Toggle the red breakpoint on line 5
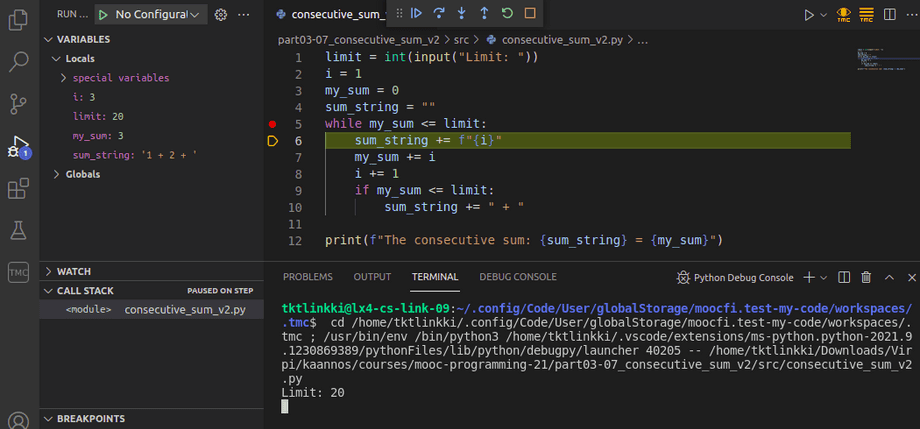Screen dimensions: 920x429 click(x=272, y=124)
